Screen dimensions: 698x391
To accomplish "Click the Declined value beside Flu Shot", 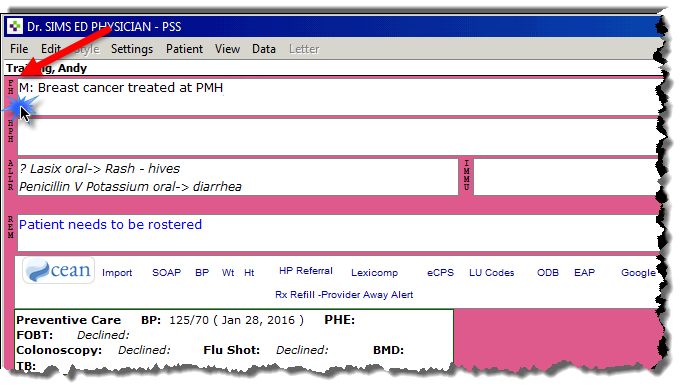I will 302,350.
